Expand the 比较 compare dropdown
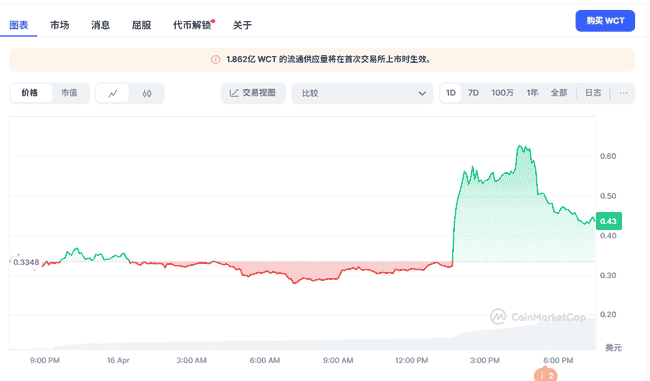Screen dimensions: 650x381 [363, 93]
